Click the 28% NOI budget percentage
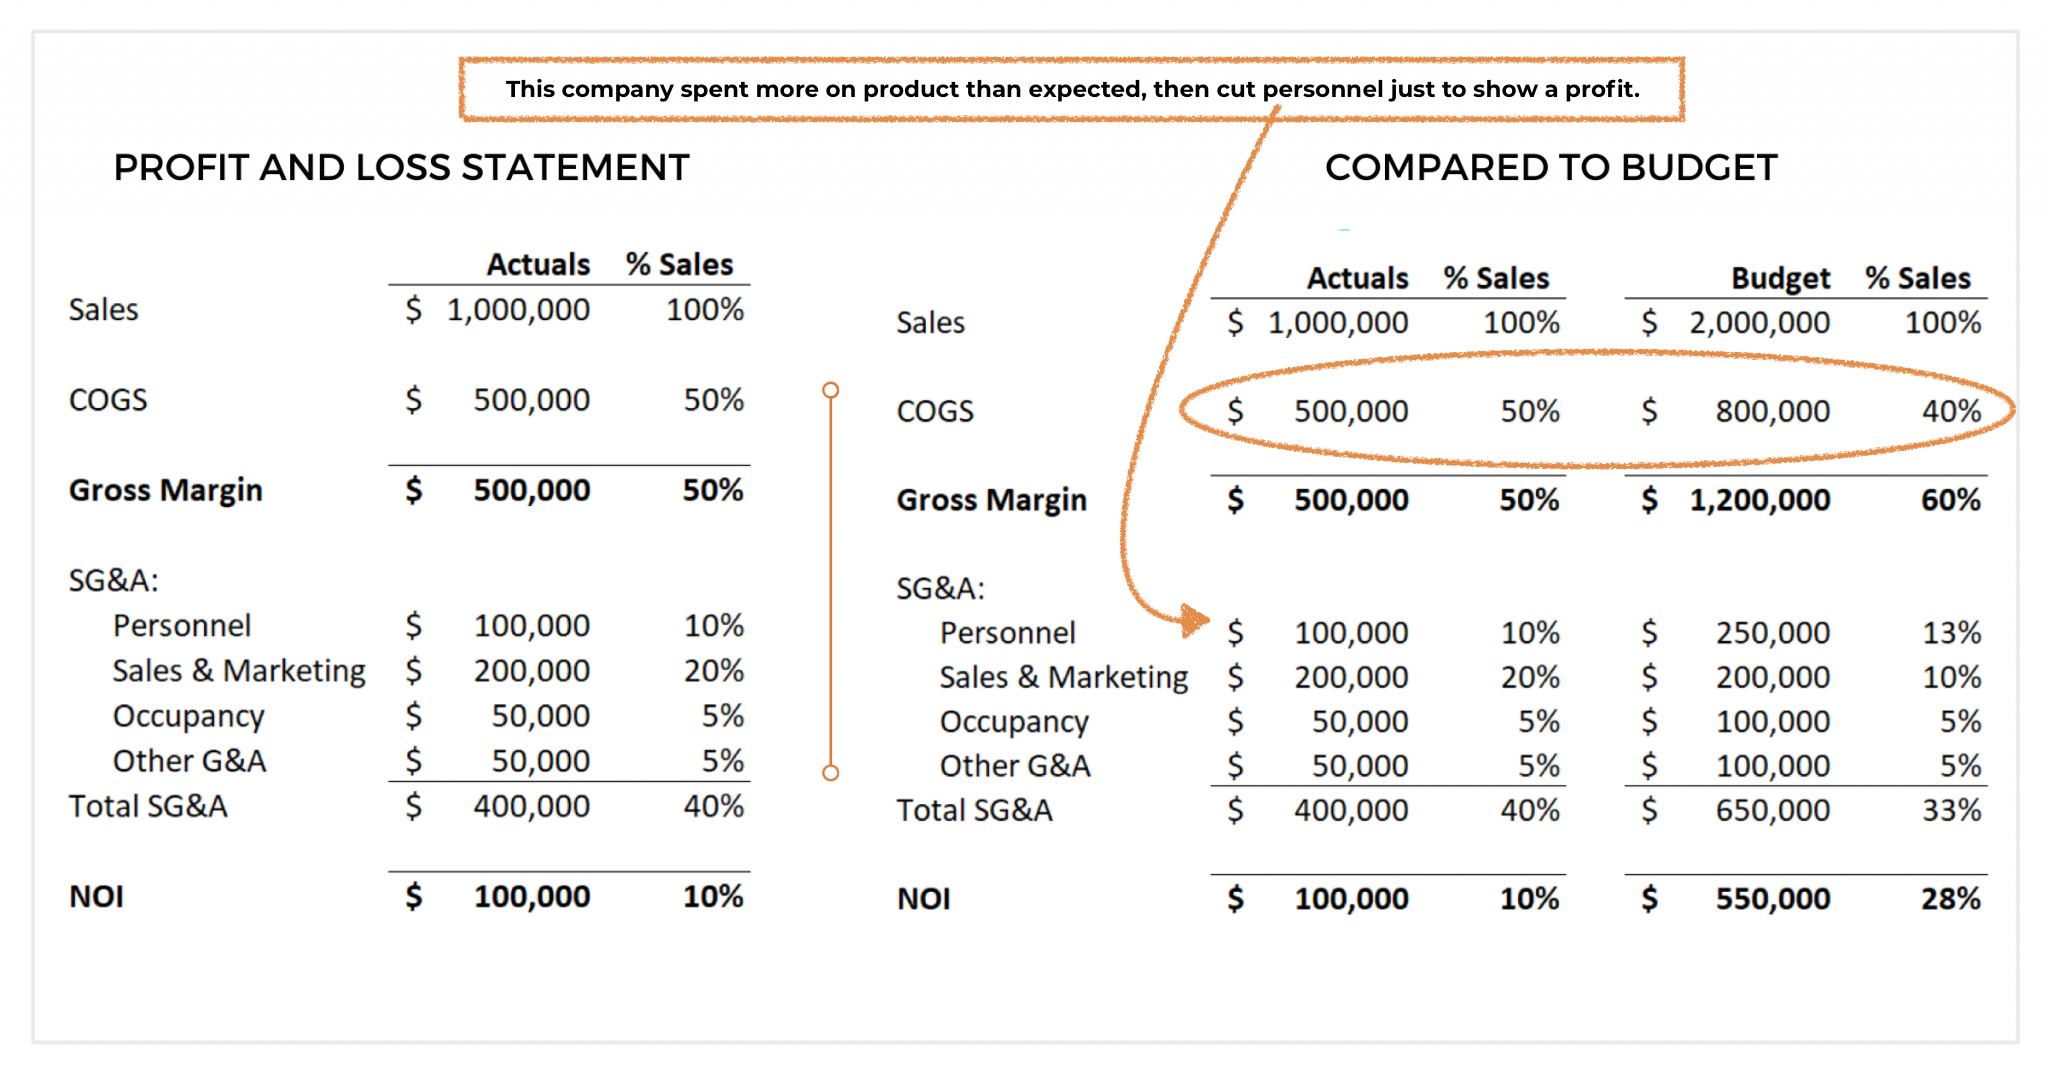 1950,899
